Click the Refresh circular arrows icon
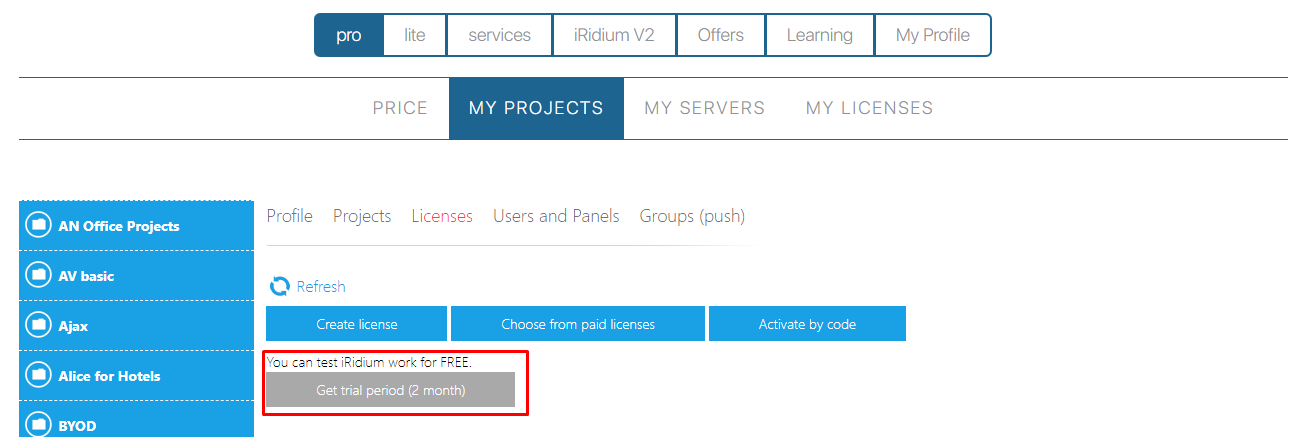The width and height of the screenshot is (1308, 437). 280,287
